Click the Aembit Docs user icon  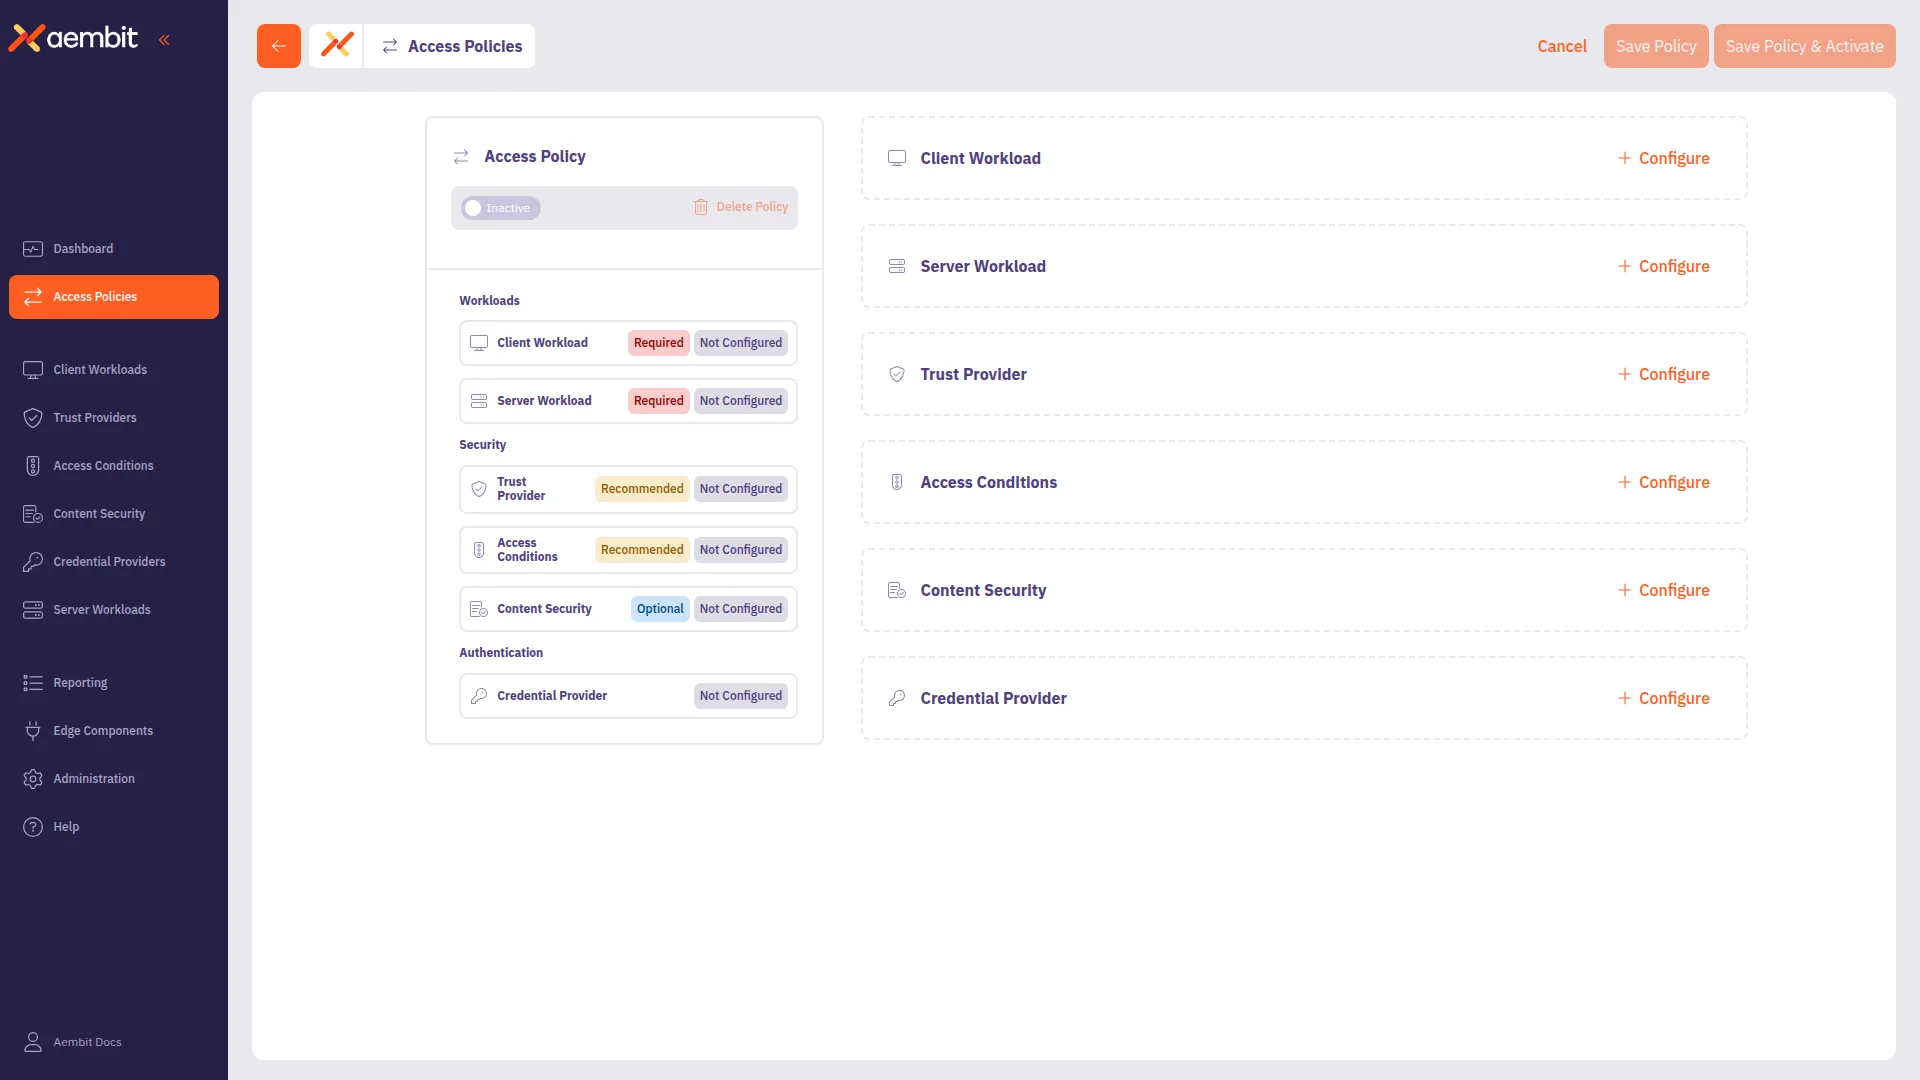point(33,1042)
